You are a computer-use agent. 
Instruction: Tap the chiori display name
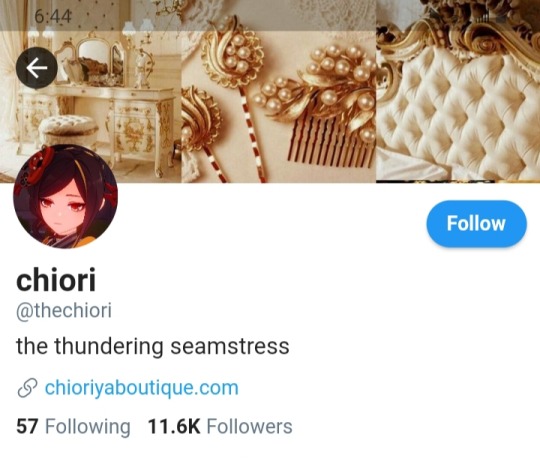click(x=56, y=280)
